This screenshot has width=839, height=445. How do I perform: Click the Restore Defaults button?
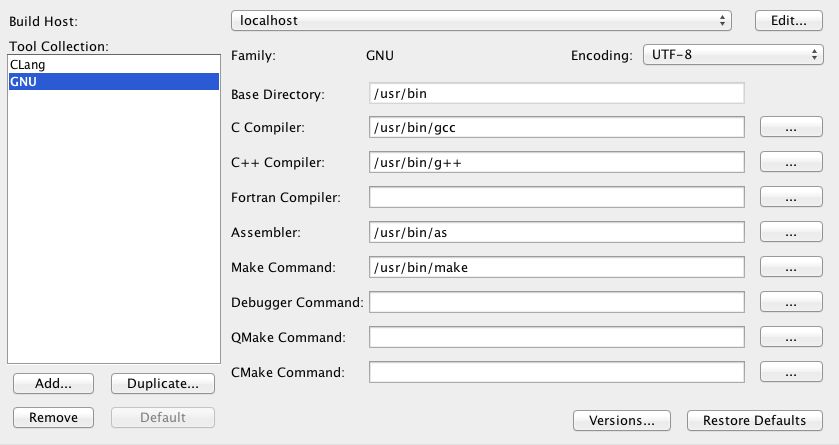(754, 420)
